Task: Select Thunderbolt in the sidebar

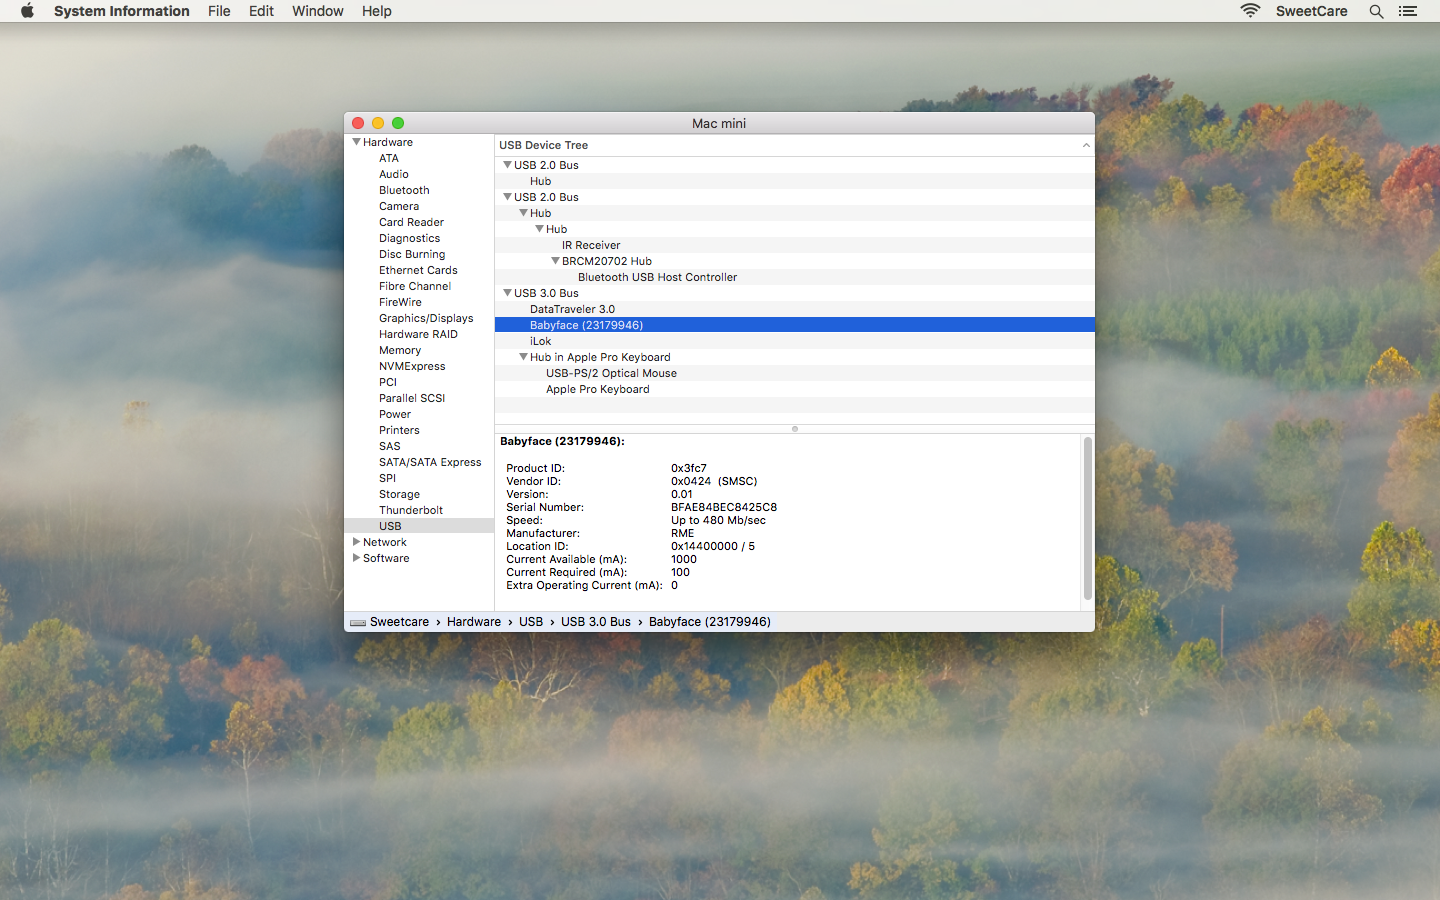Action: click(x=410, y=510)
